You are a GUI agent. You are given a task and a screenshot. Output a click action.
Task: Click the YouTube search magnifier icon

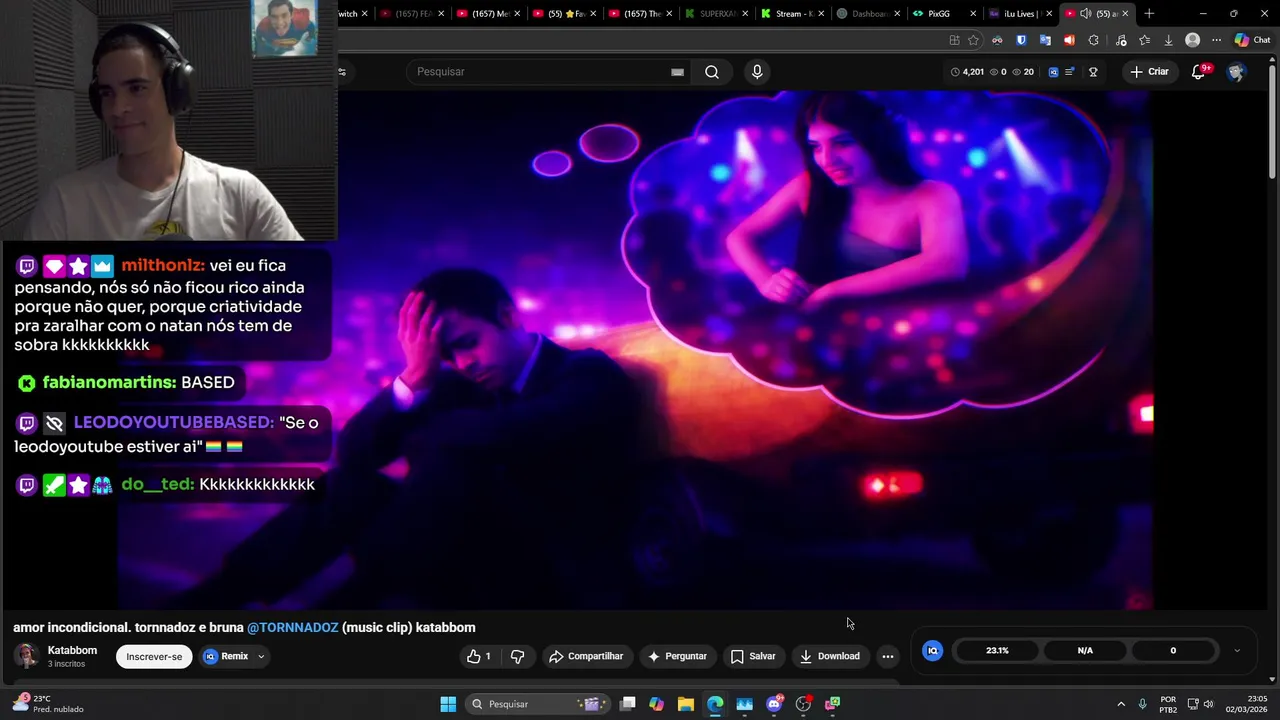pyautogui.click(x=711, y=72)
